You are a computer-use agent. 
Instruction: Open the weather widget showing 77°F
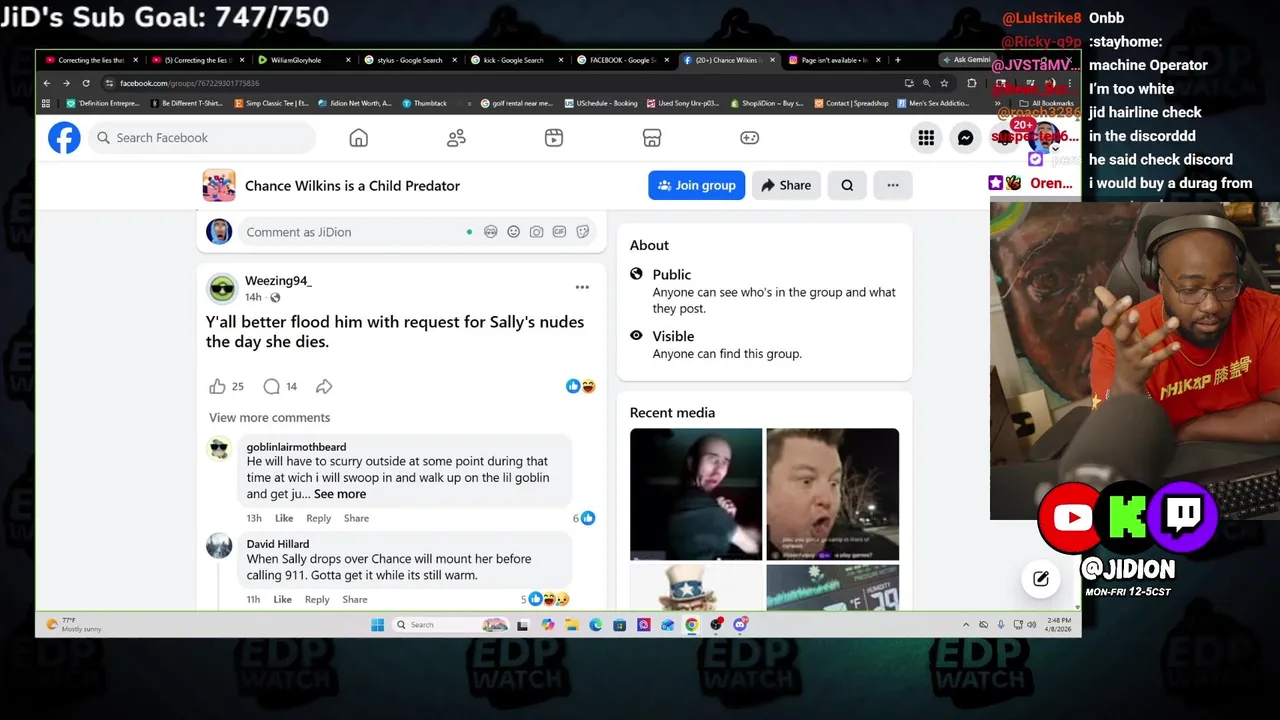tap(73, 625)
